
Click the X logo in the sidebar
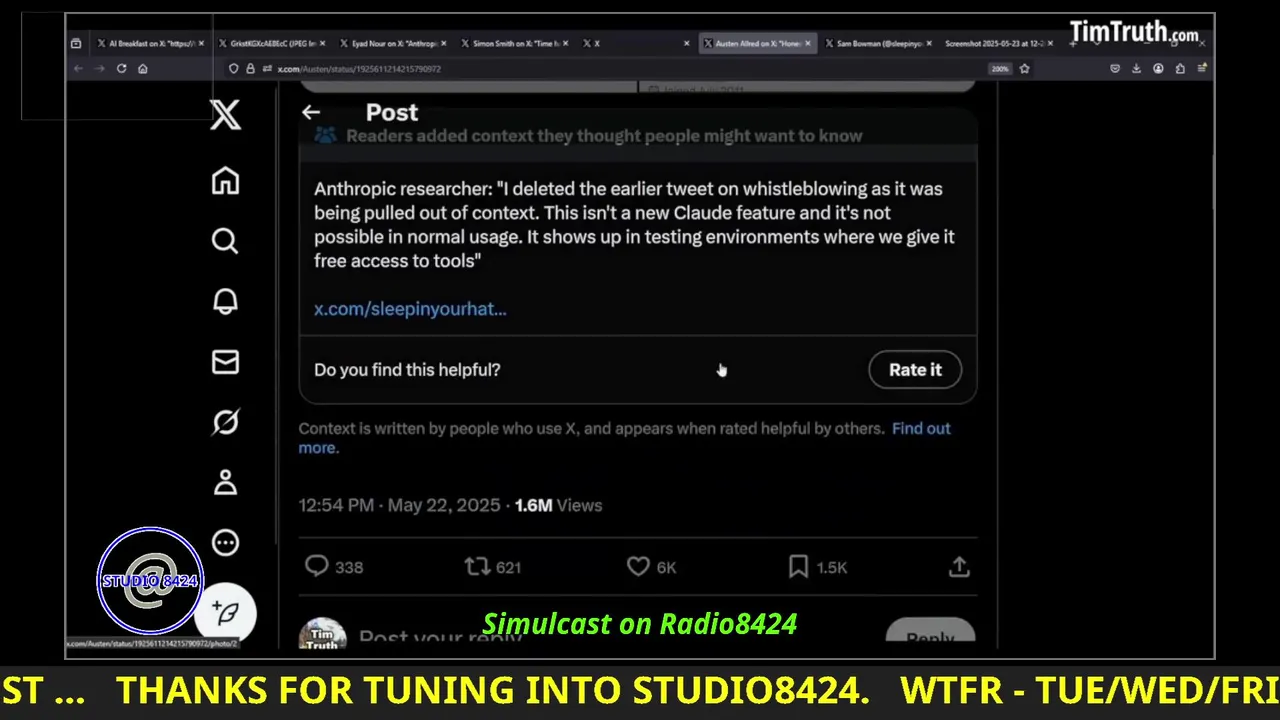[x=225, y=115]
